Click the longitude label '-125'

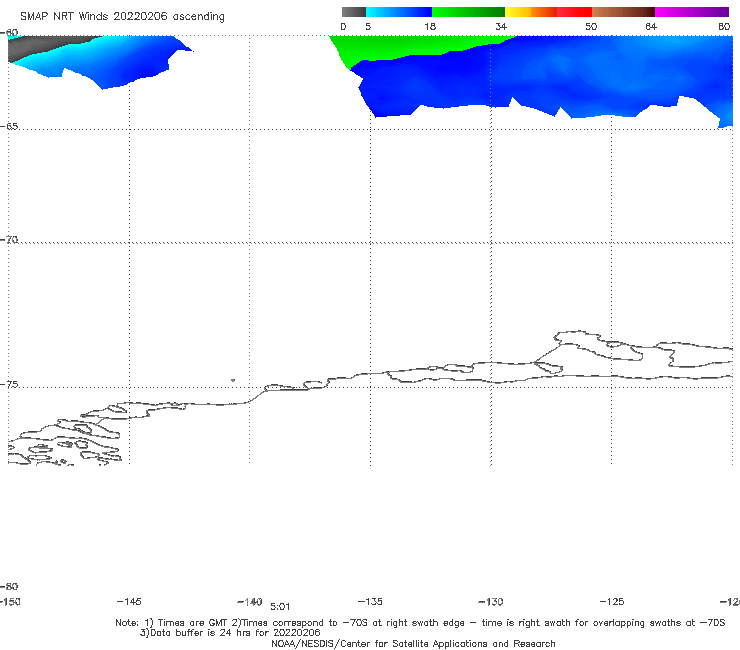pyautogui.click(x=612, y=601)
